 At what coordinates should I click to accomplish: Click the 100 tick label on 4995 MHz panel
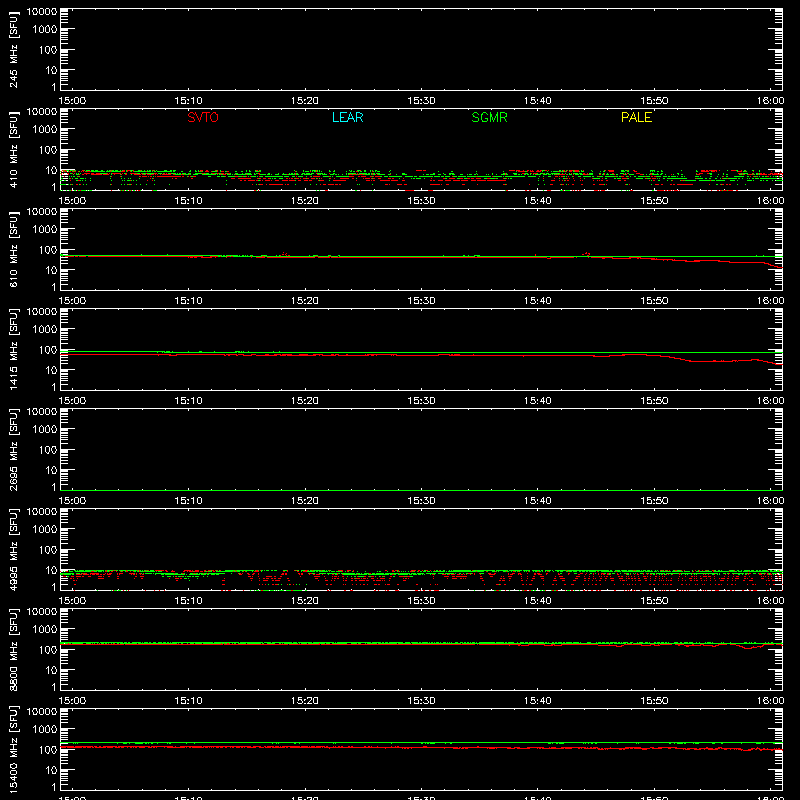click(x=48, y=550)
